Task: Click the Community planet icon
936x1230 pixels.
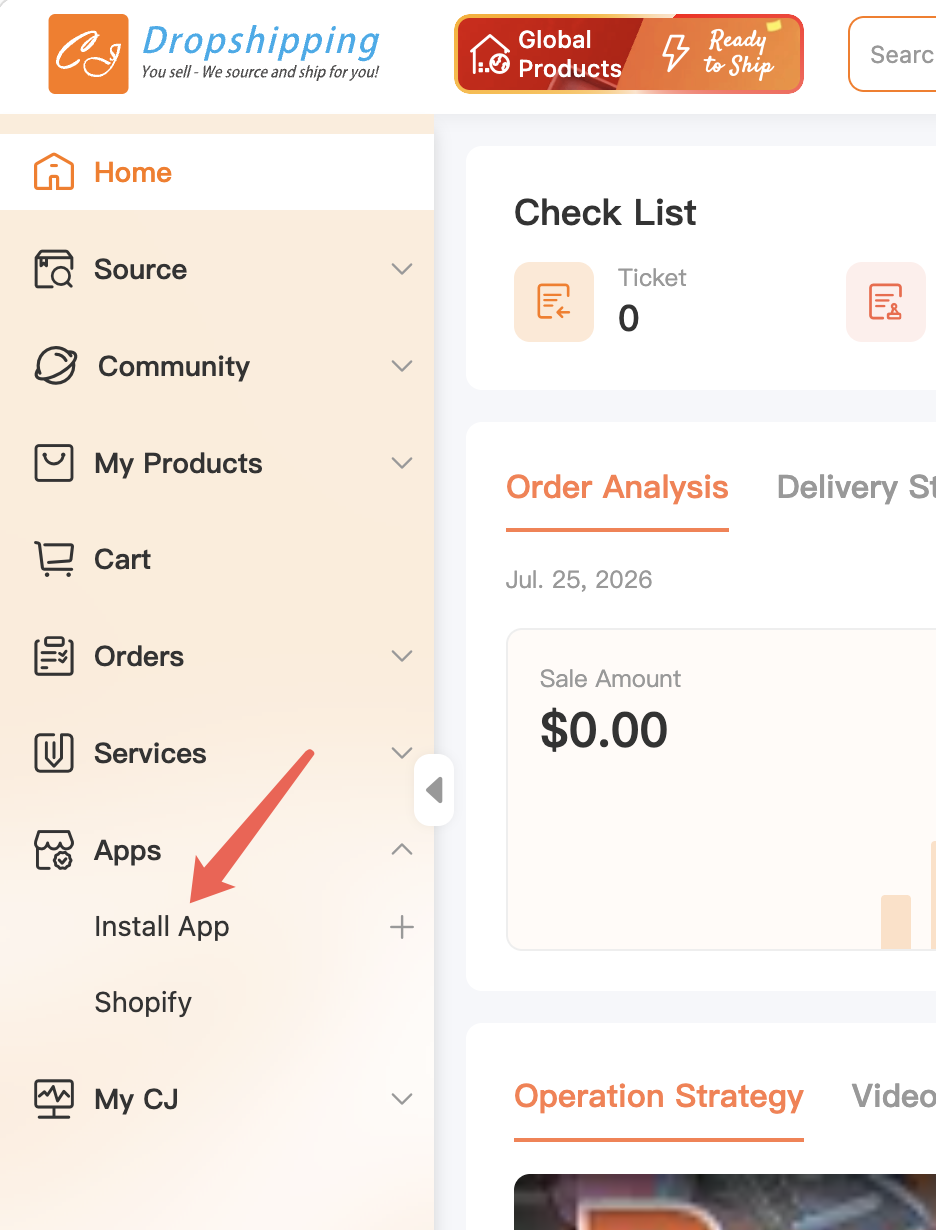Action: [55, 366]
